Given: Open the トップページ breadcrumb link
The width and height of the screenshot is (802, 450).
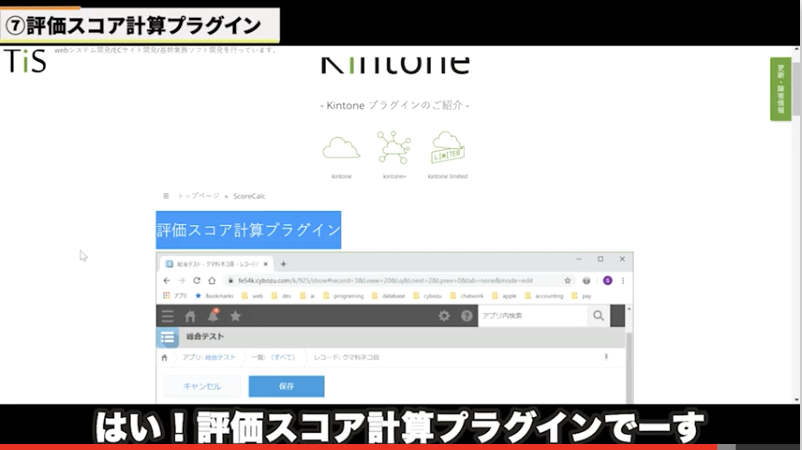Looking at the screenshot, I should (198, 196).
